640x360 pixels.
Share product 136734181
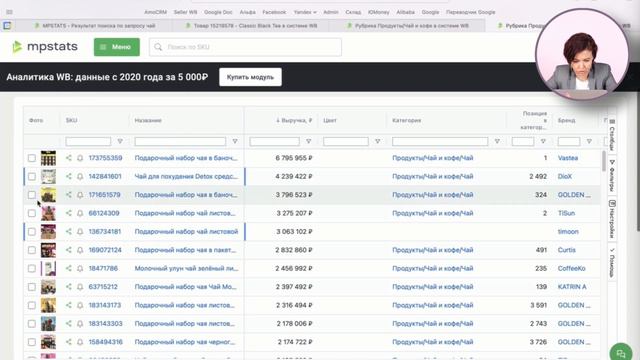point(69,231)
